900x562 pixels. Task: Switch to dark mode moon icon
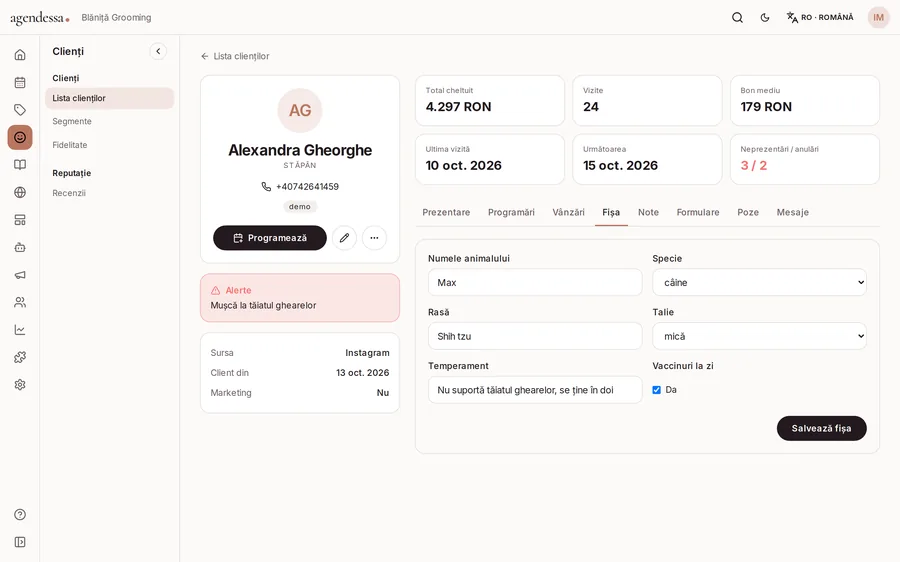pyautogui.click(x=765, y=18)
